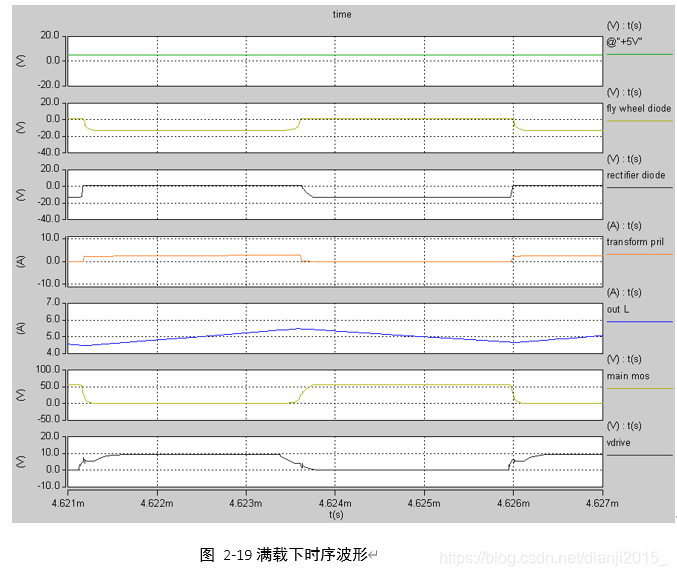The image size is (677, 576).
Task: Click the '(A)' y-axis unit of out L plot
Action: point(20,328)
